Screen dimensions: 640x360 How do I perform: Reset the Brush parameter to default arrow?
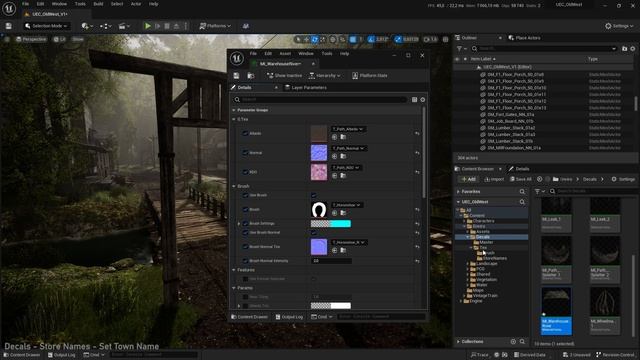point(417,209)
